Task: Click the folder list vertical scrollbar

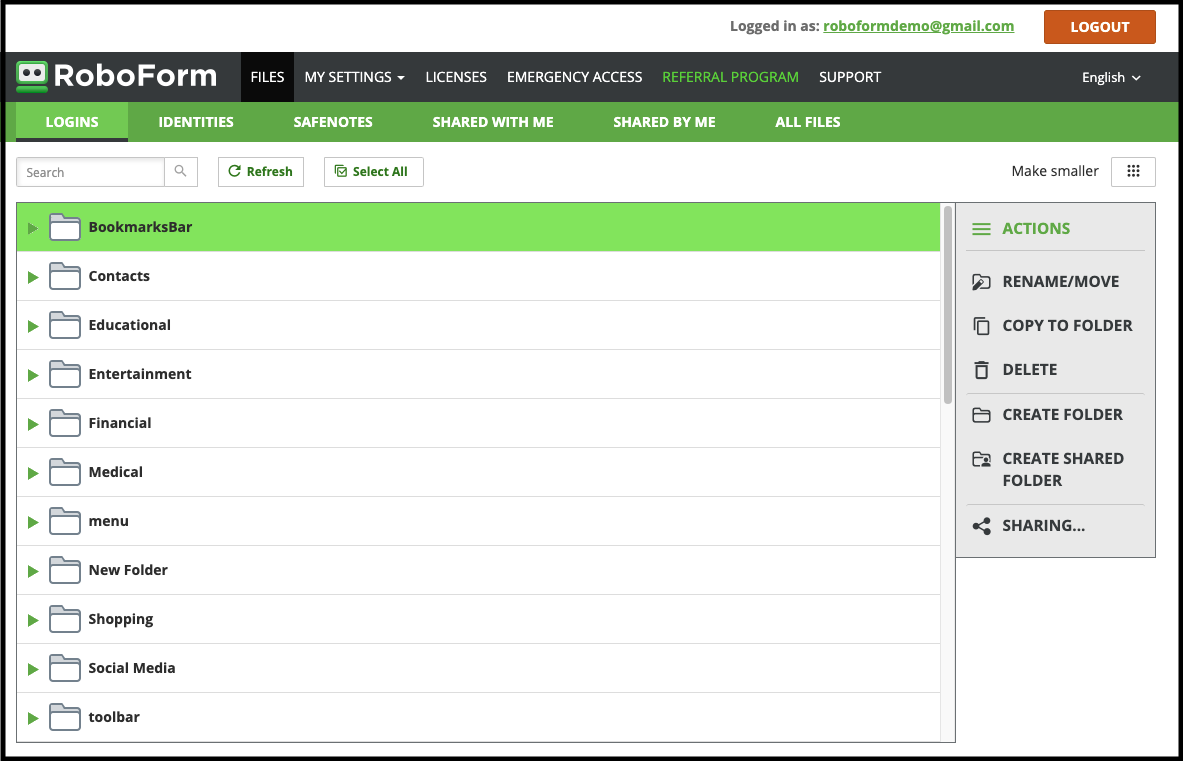Action: pos(948,304)
